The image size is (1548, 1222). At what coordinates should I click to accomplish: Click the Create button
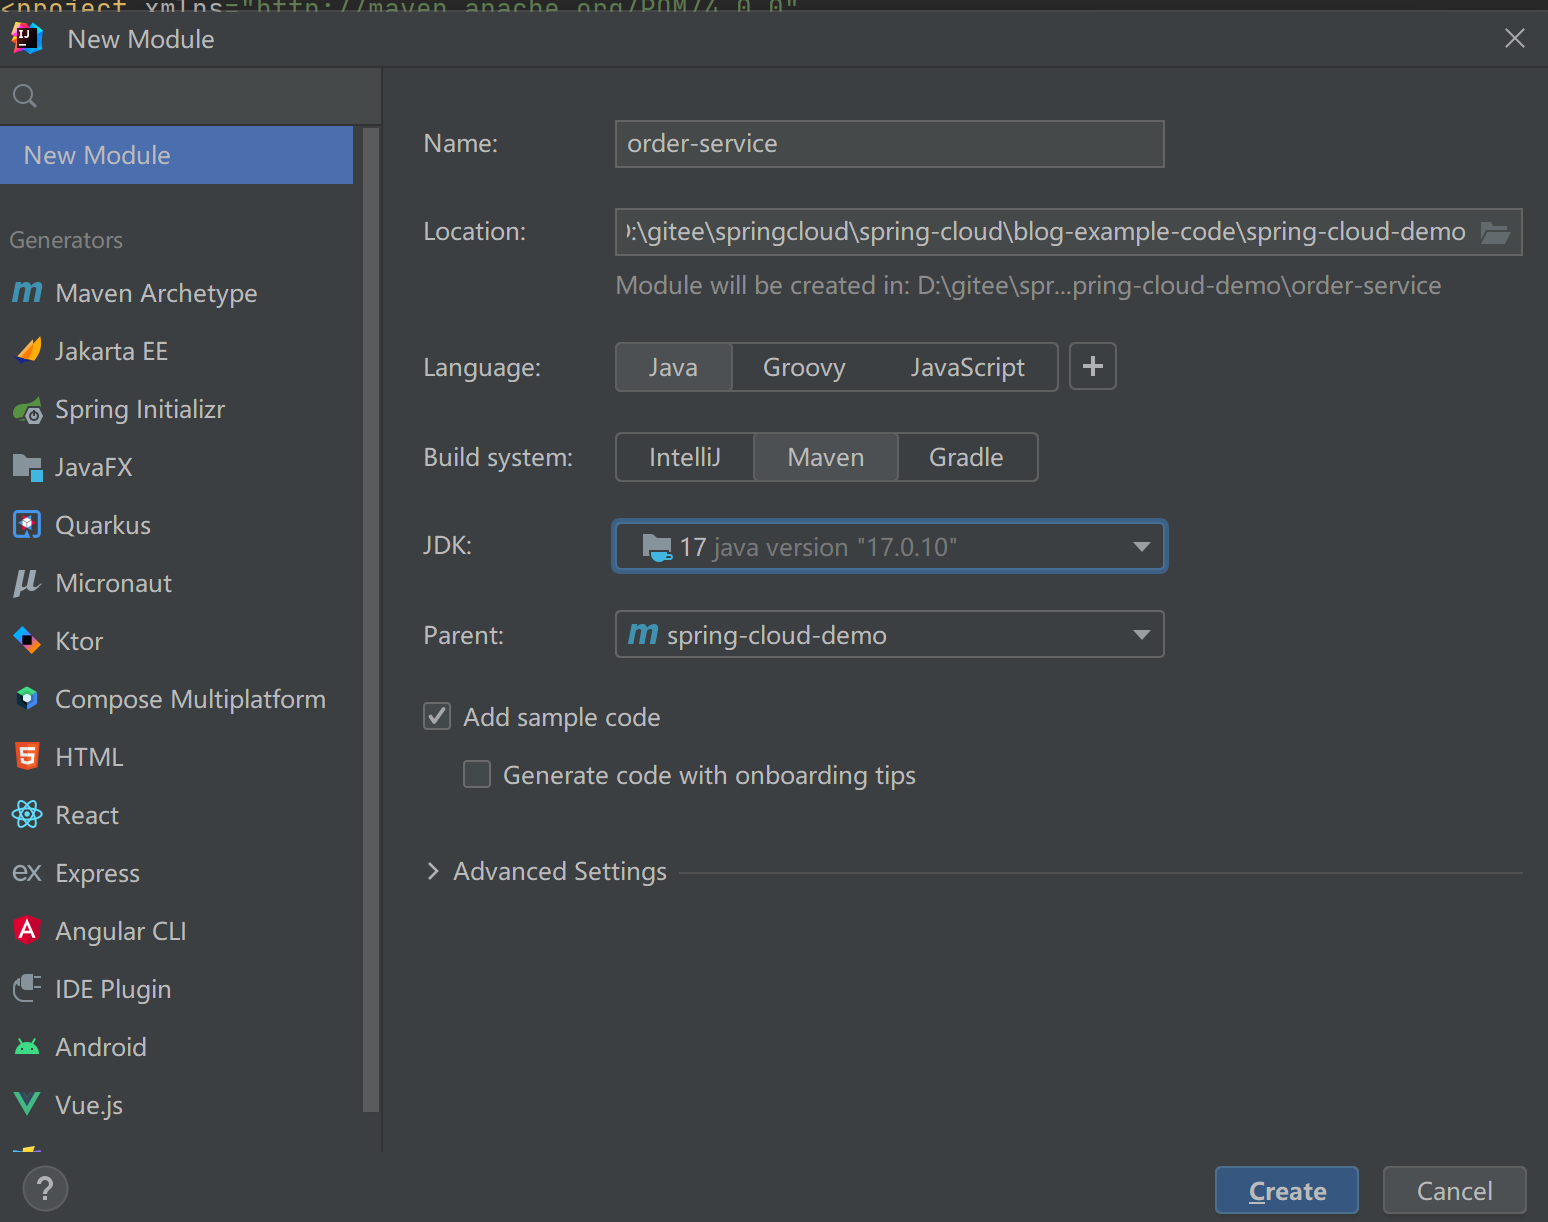(1287, 1190)
